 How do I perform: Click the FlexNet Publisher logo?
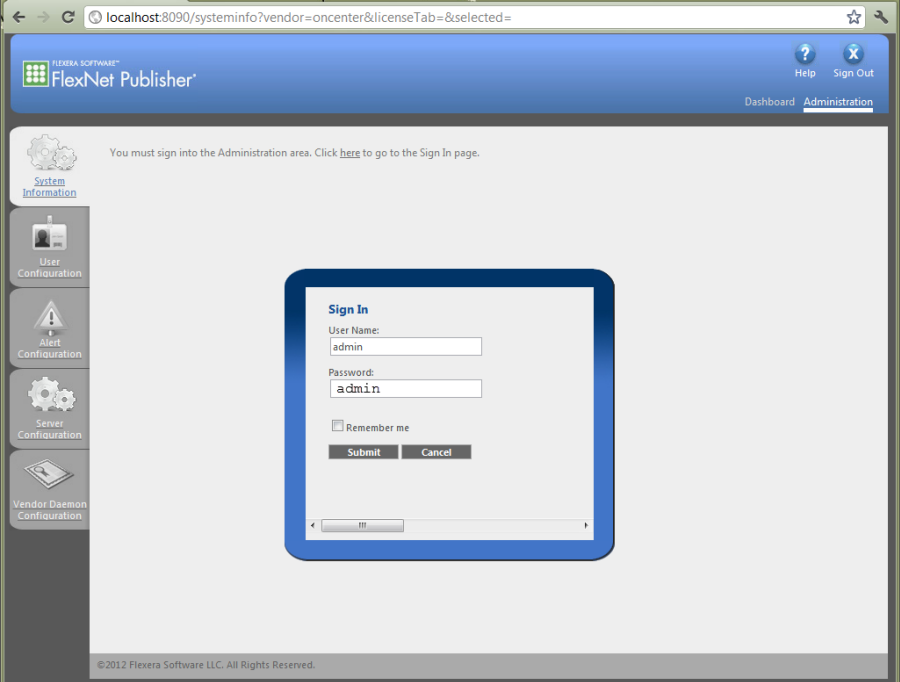pos(109,75)
